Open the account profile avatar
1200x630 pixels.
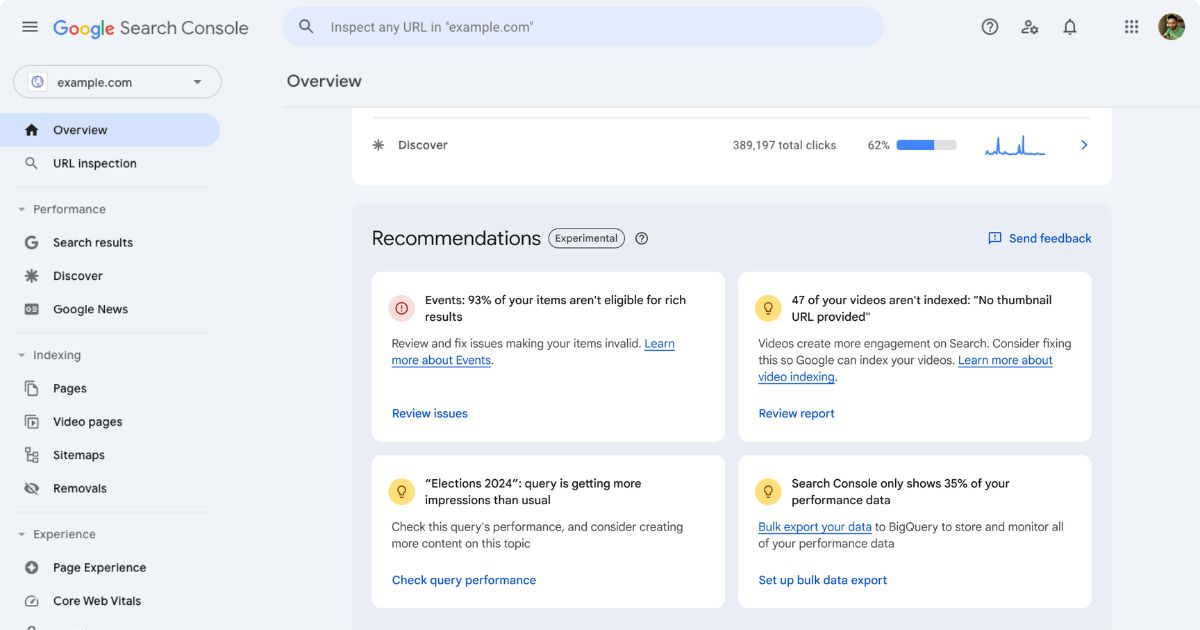(1172, 27)
